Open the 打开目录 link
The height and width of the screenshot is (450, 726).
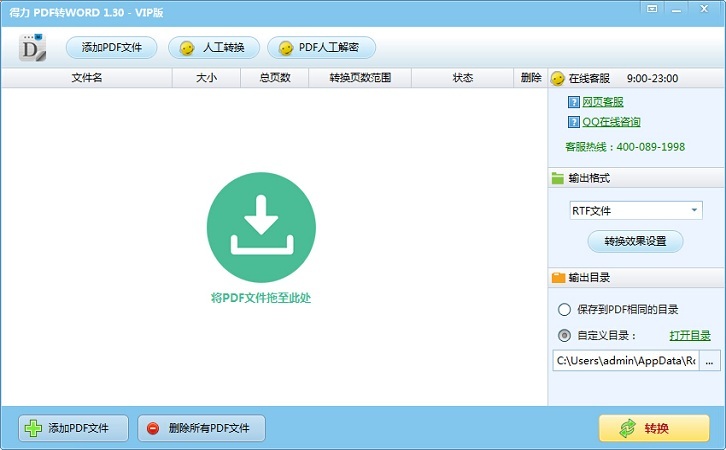(691, 335)
